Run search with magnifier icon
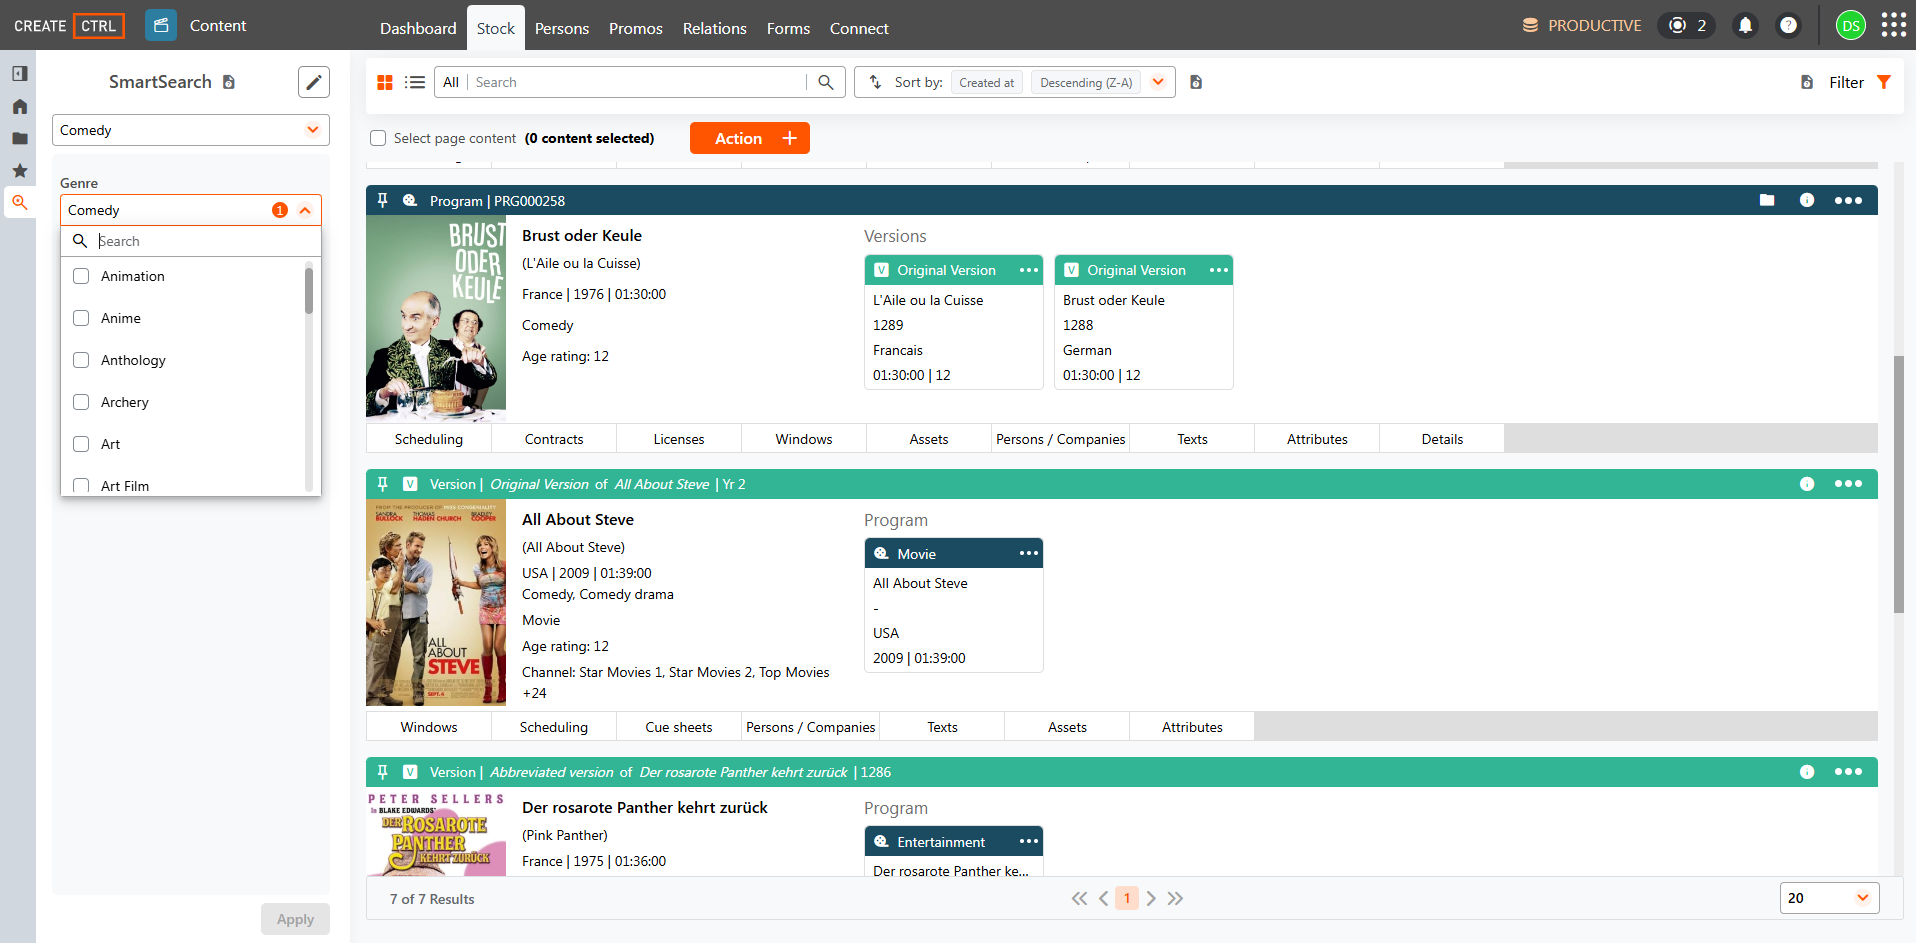 click(826, 82)
